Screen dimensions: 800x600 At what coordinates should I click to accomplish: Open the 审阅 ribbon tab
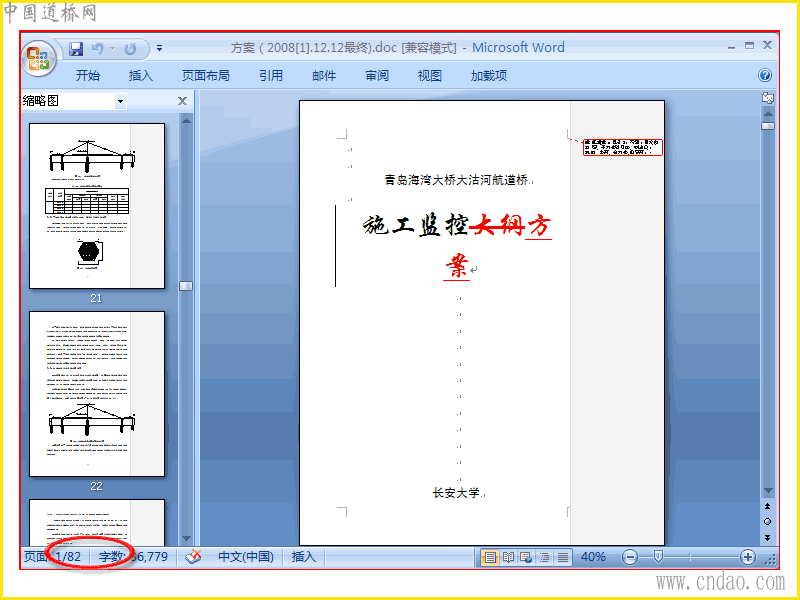[377, 76]
